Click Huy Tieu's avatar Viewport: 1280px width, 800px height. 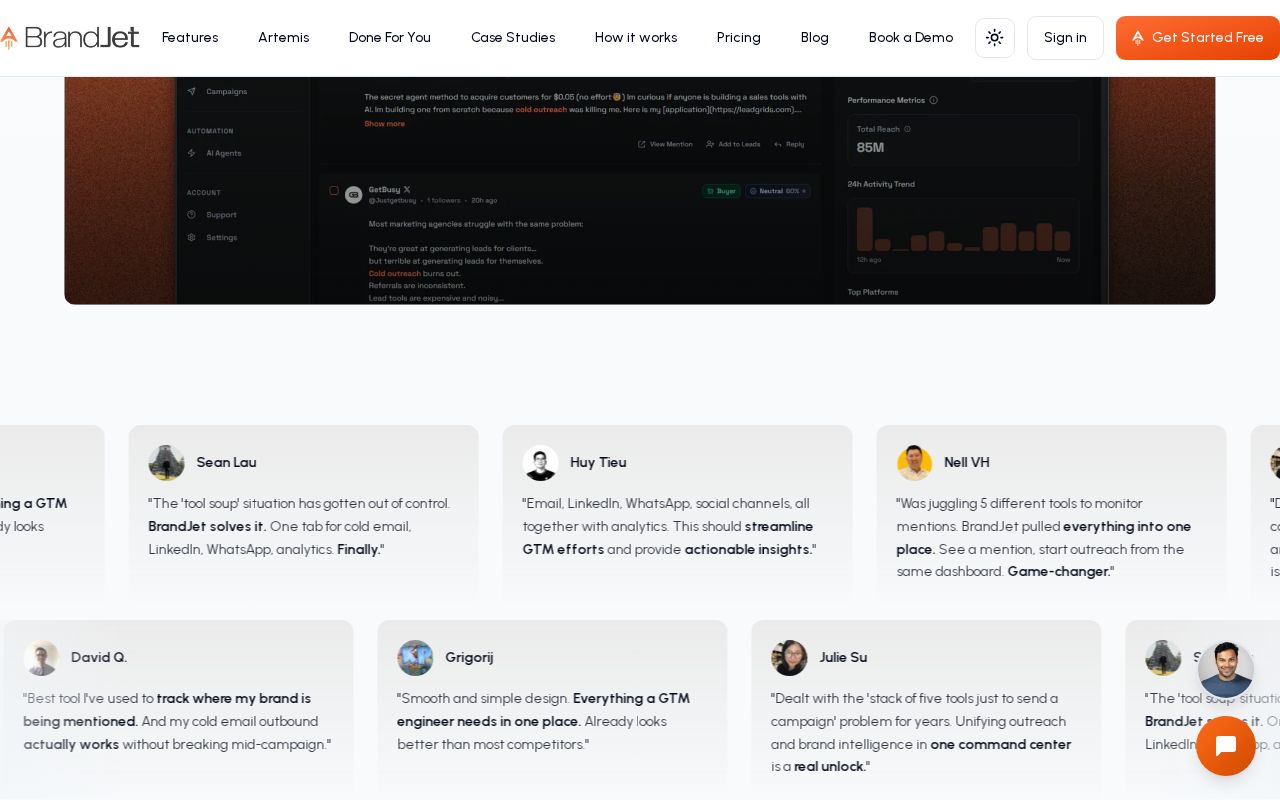[x=540, y=463]
